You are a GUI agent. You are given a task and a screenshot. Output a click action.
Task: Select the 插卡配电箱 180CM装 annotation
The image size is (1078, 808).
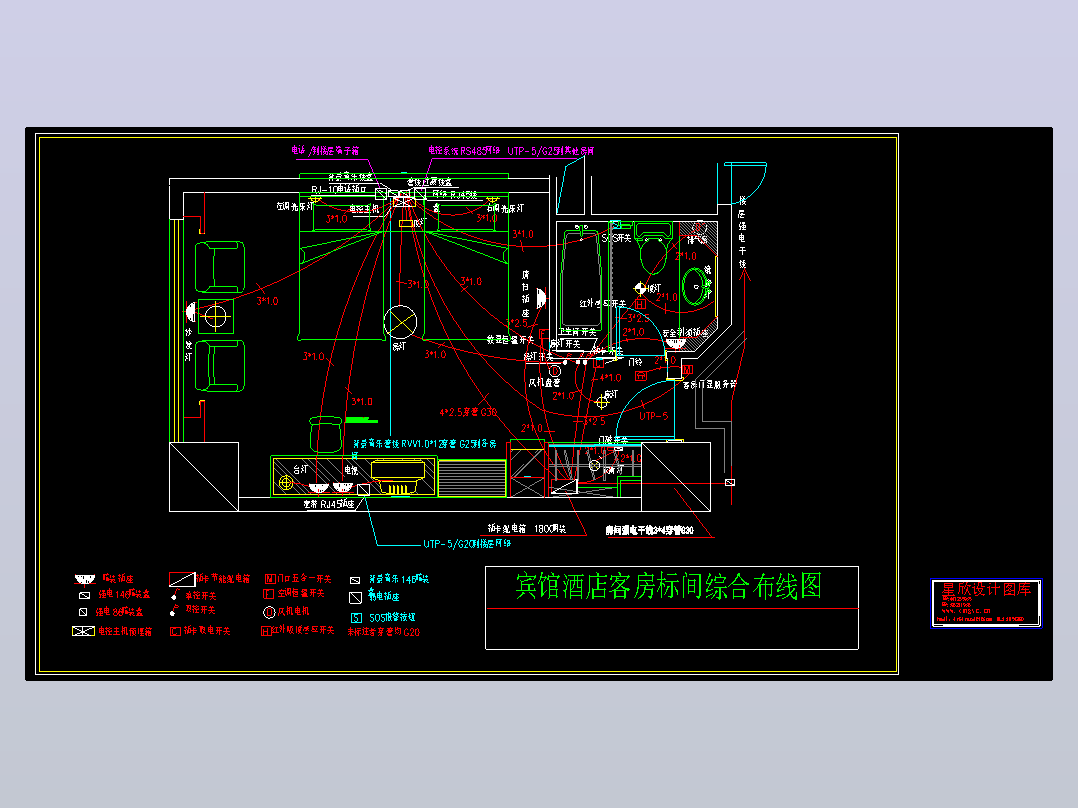coord(527,528)
